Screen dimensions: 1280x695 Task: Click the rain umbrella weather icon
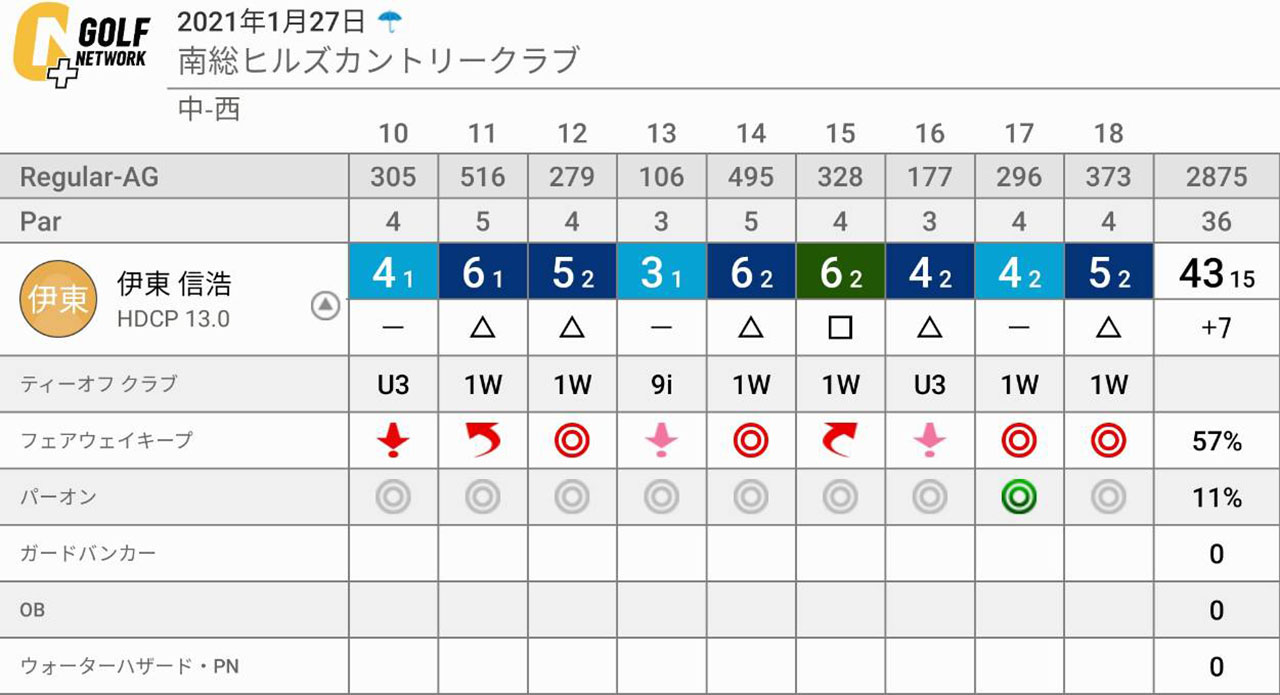pyautogui.click(x=387, y=20)
